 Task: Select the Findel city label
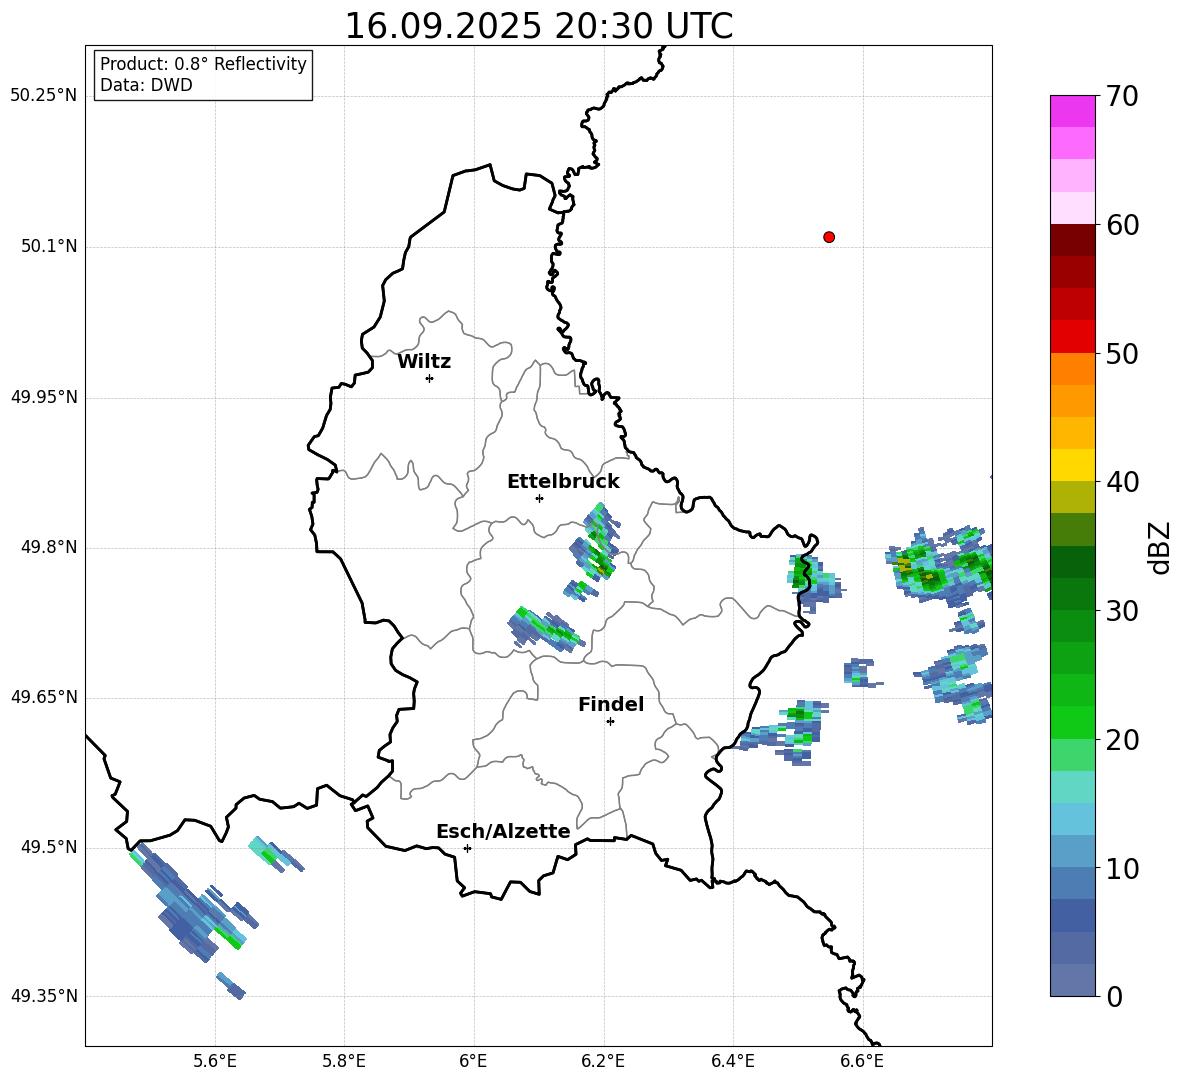[x=611, y=704]
